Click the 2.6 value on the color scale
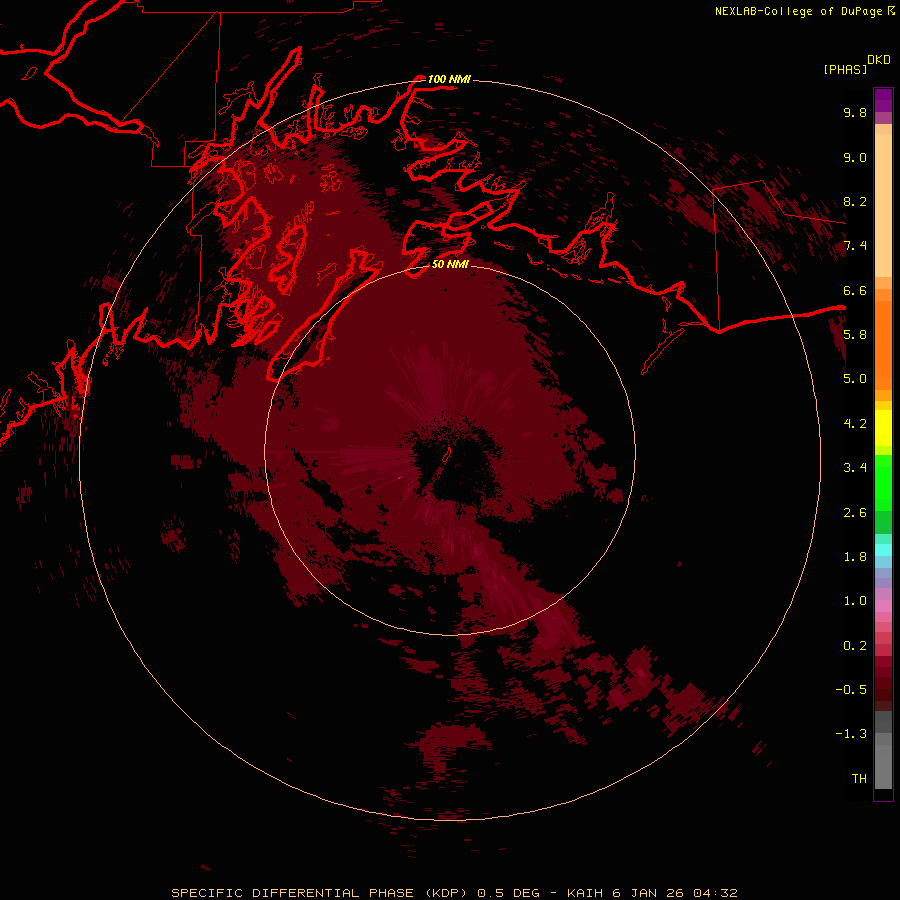 click(855, 513)
